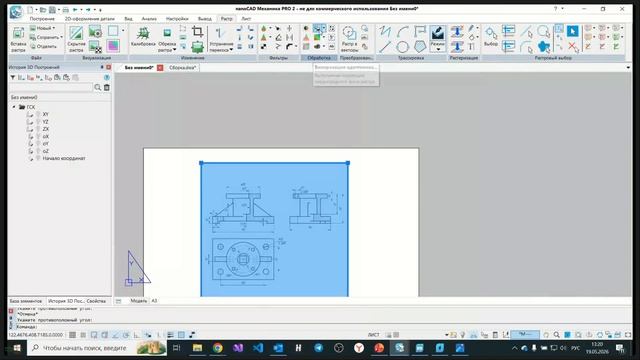Expand the Обрезка растра dropdown arrow
The image size is (640, 360).
click(x=175, y=50)
